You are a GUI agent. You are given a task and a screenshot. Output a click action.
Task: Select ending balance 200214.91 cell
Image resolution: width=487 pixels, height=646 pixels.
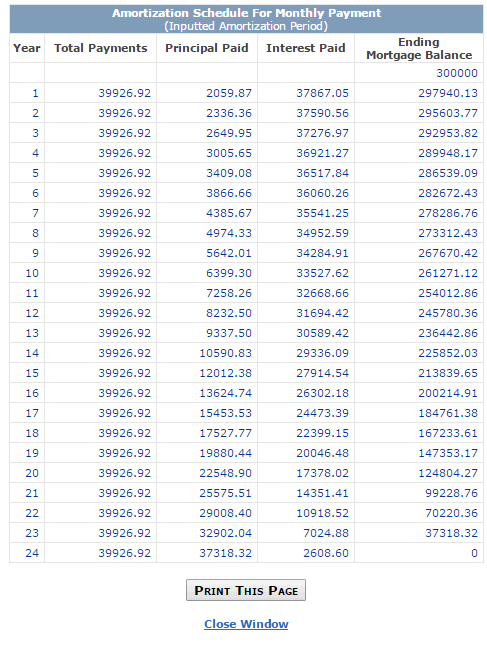pyautogui.click(x=419, y=393)
